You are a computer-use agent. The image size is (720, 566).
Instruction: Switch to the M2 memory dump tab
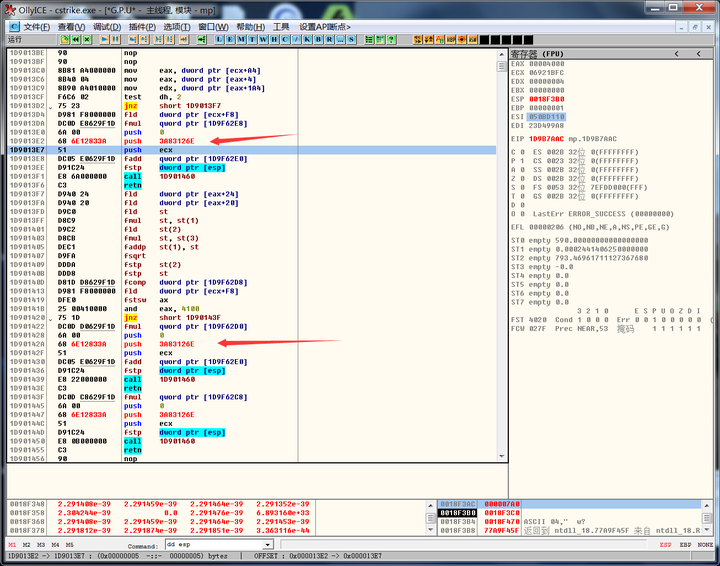(26, 546)
